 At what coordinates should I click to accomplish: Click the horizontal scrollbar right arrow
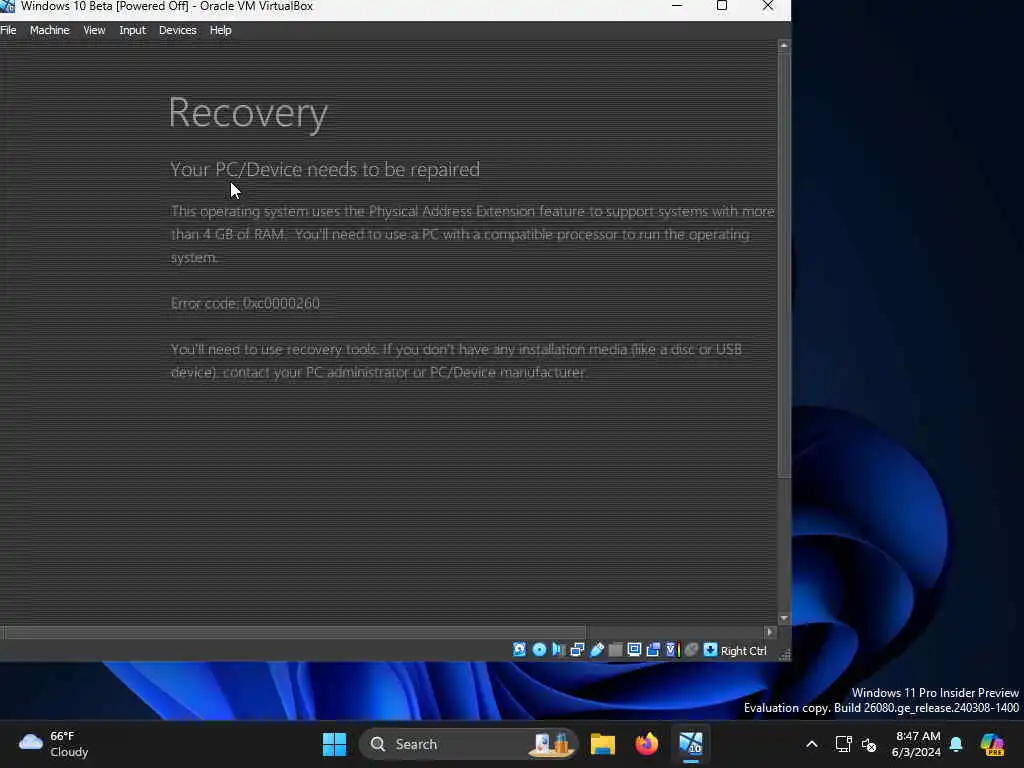(769, 632)
